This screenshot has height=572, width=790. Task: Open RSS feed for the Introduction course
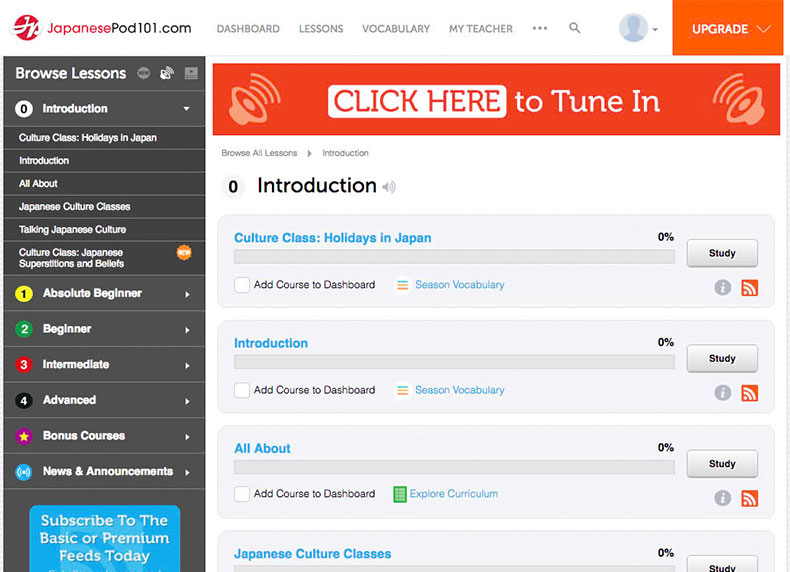click(749, 393)
